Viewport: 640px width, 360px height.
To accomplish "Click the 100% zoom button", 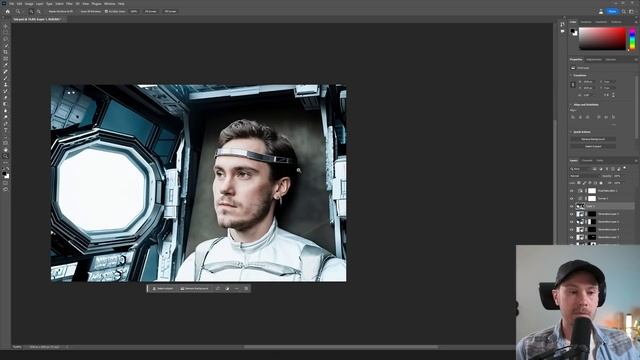I will [134, 11].
